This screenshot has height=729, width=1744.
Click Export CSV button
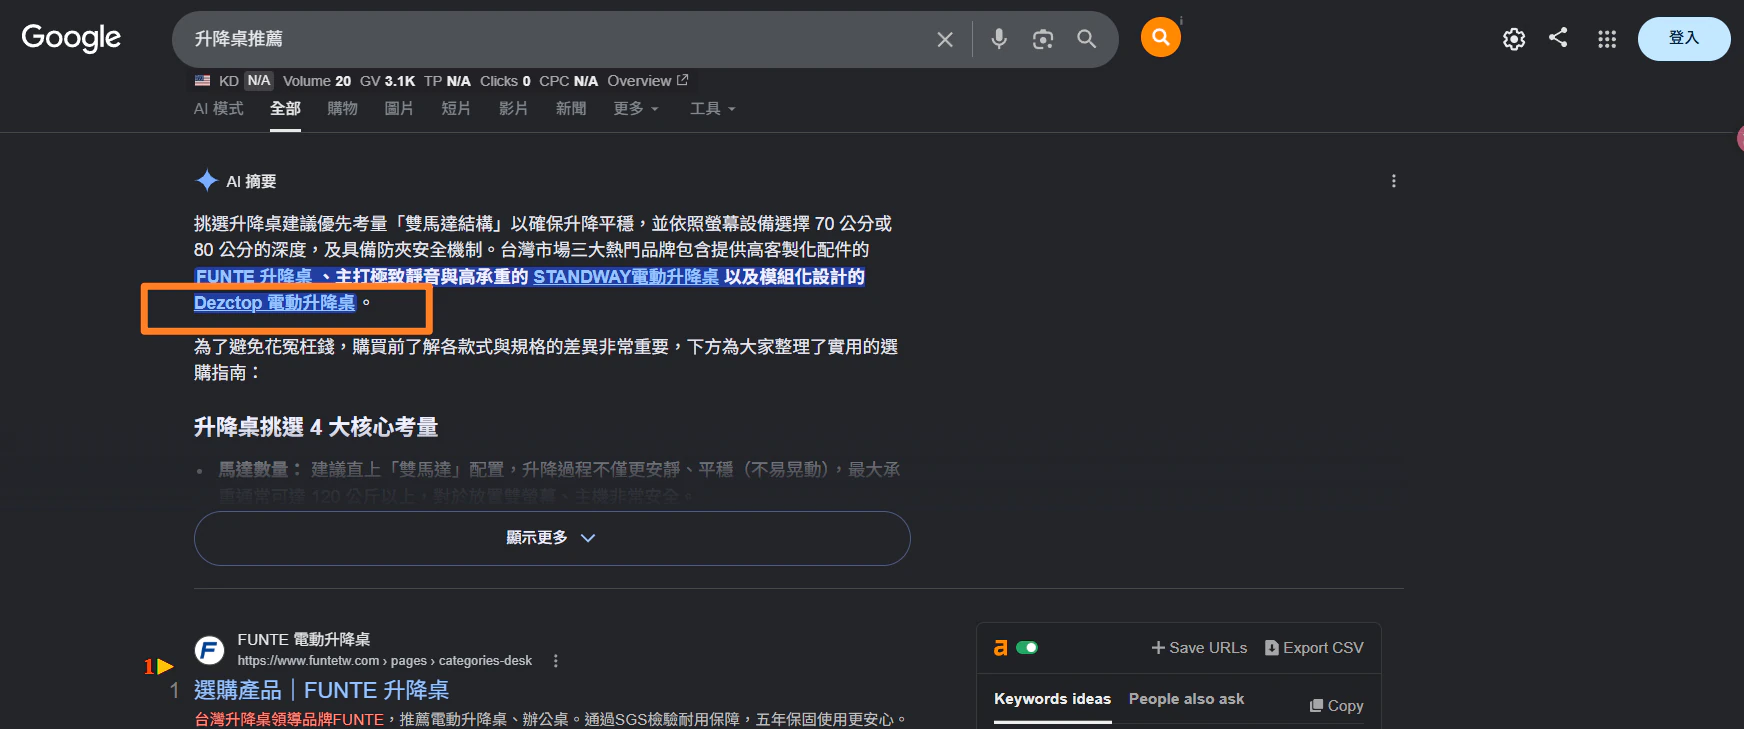tap(1314, 648)
